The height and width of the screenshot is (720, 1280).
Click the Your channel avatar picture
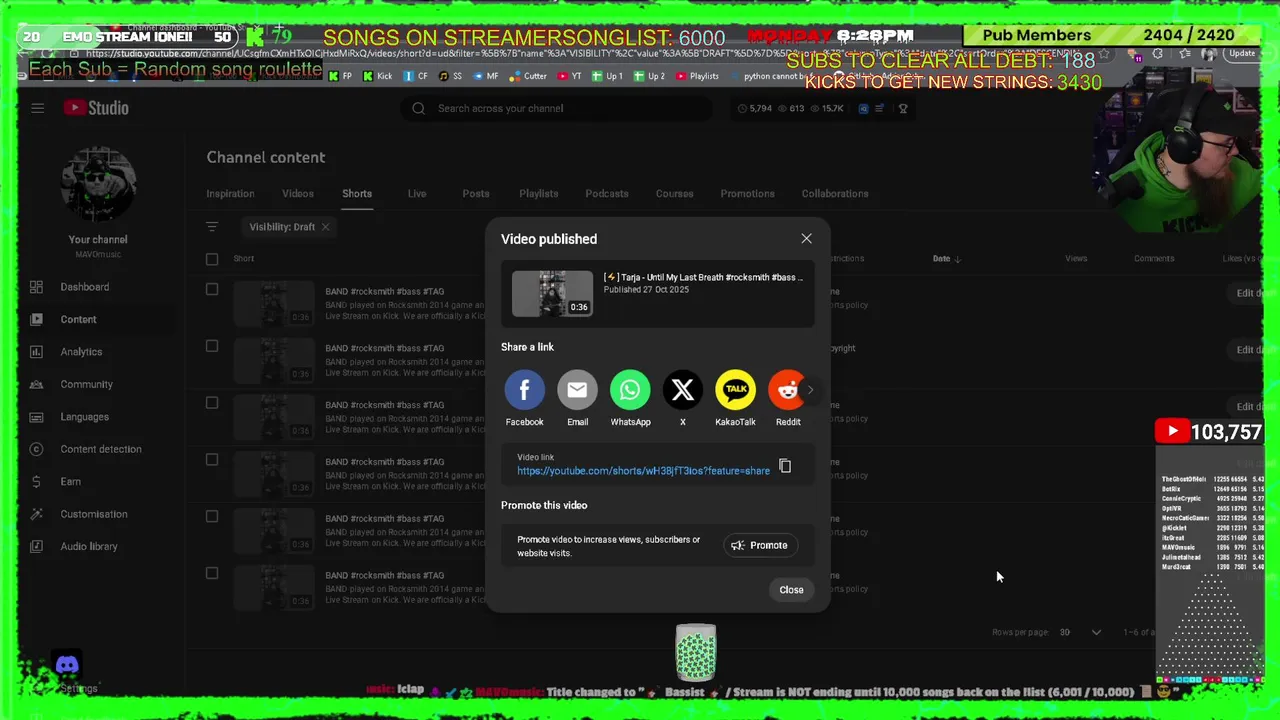point(98,186)
